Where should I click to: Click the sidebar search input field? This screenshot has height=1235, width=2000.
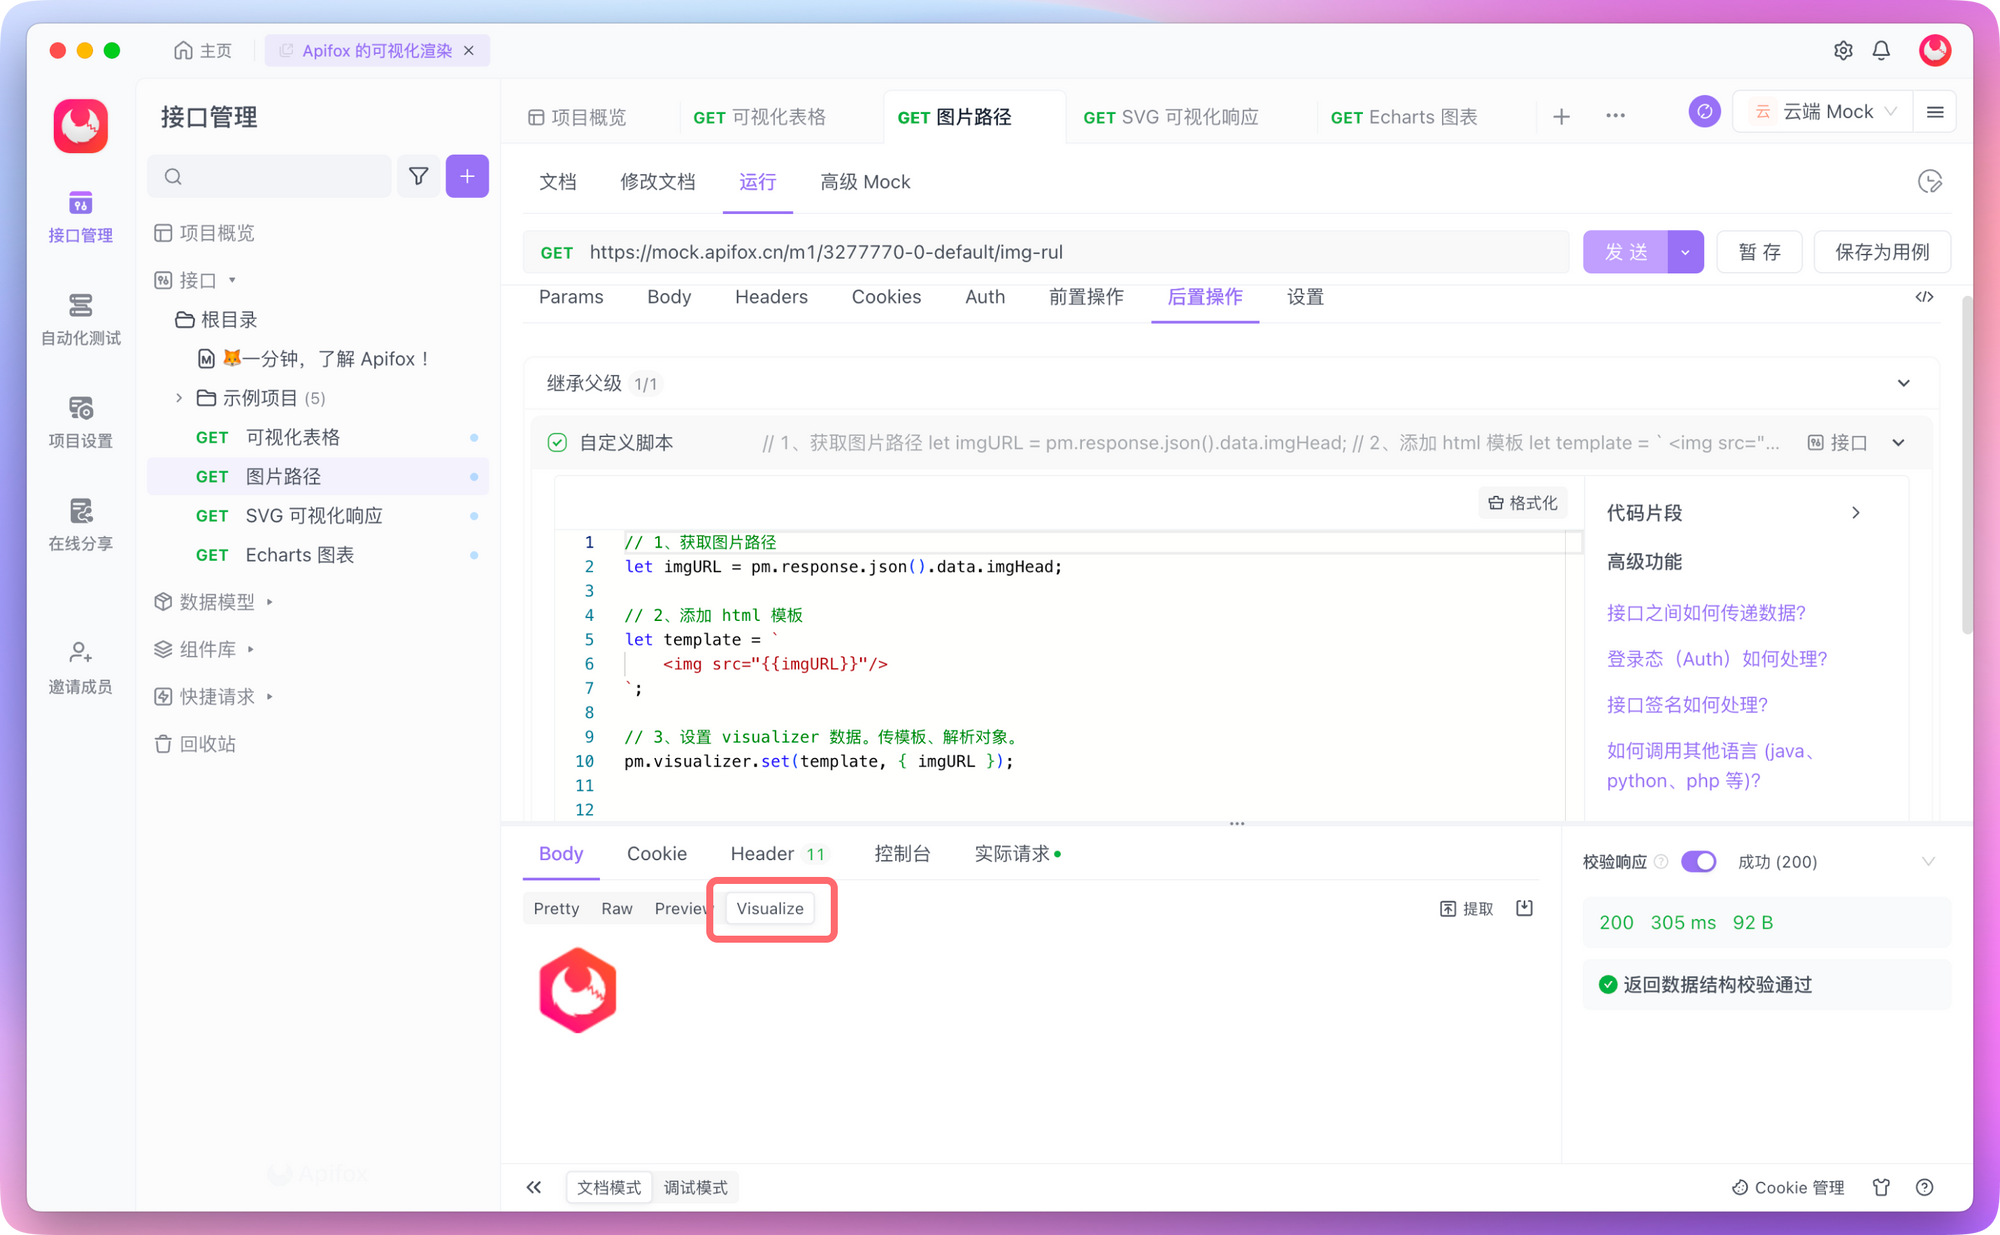tap(270, 176)
